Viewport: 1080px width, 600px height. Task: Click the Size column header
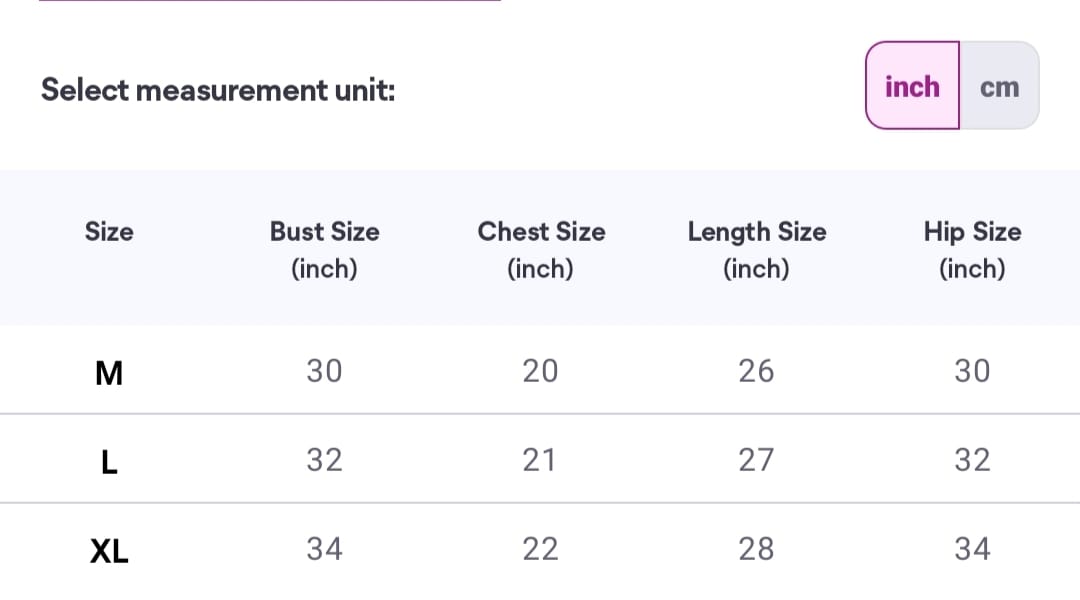(109, 232)
